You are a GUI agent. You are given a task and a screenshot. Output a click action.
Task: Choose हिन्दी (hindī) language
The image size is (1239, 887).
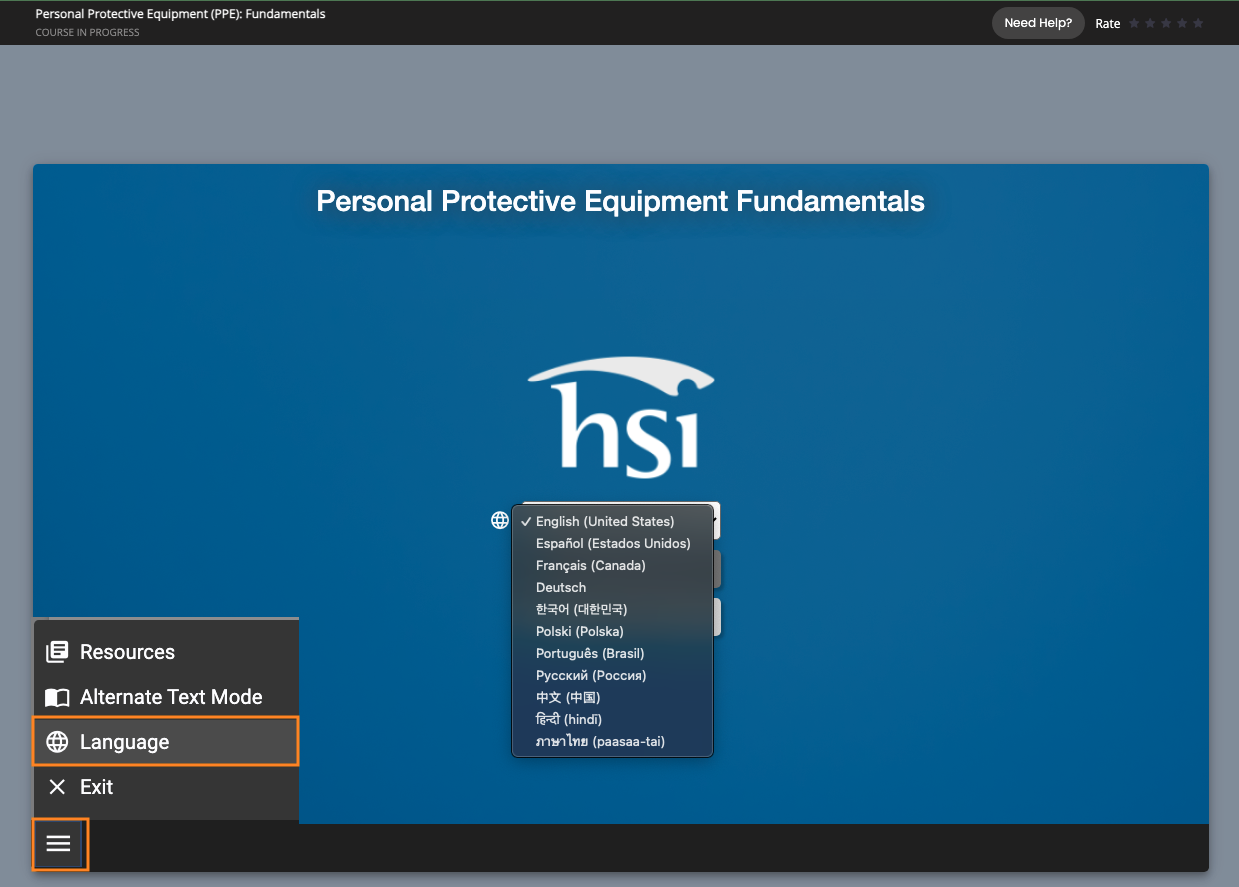tap(612, 720)
